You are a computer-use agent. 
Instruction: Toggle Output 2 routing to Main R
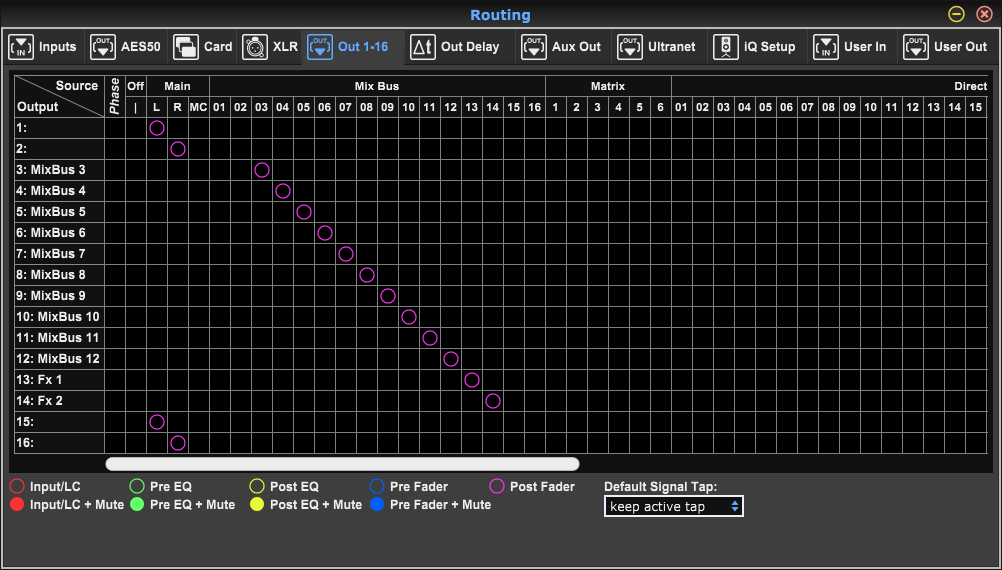[x=178, y=149]
